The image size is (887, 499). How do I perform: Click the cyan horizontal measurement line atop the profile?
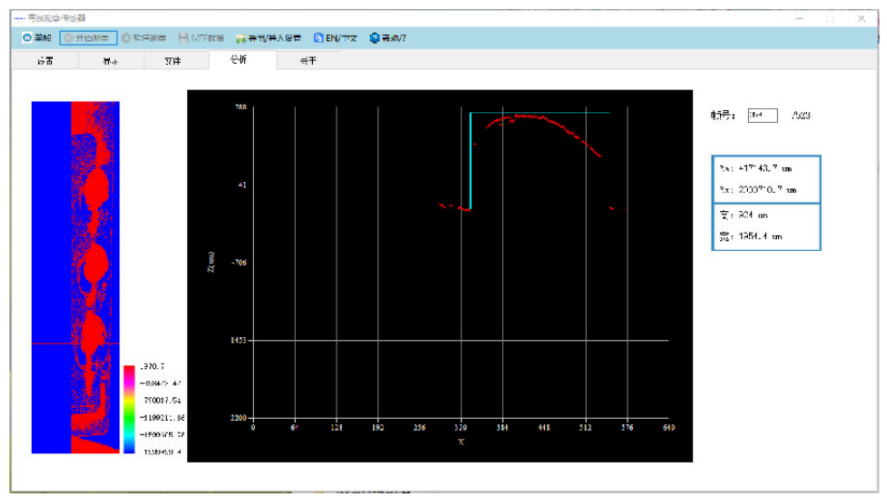[540, 113]
